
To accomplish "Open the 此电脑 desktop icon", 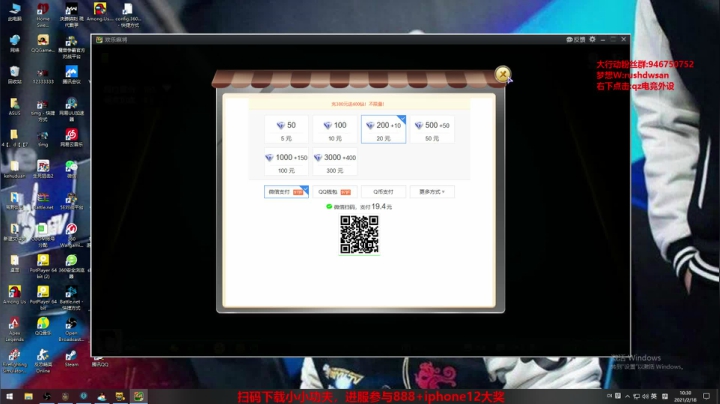I will (14, 12).
